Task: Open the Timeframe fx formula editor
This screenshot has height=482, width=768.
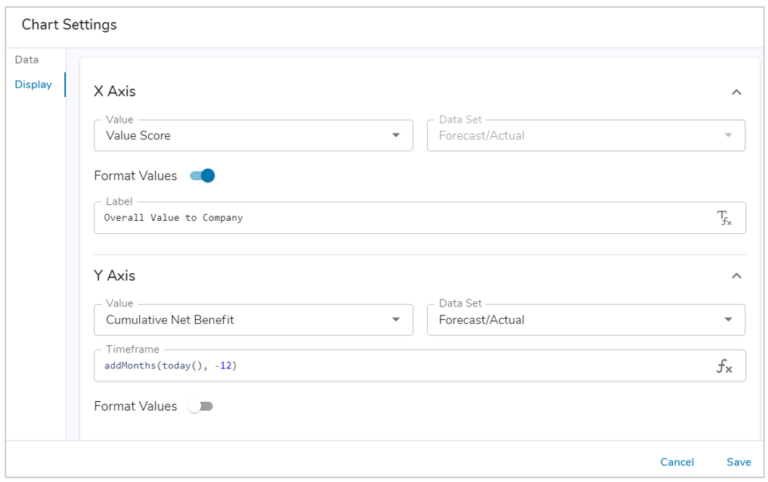Action: pos(724,366)
